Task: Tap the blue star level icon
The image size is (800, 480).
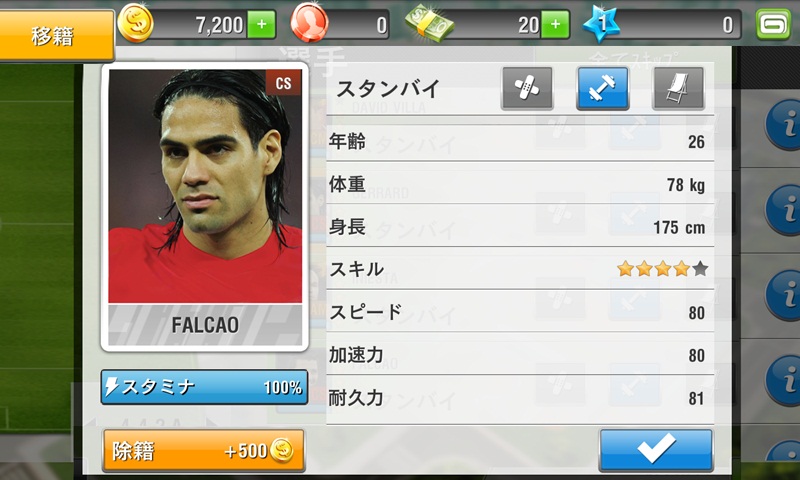Action: coord(602,24)
